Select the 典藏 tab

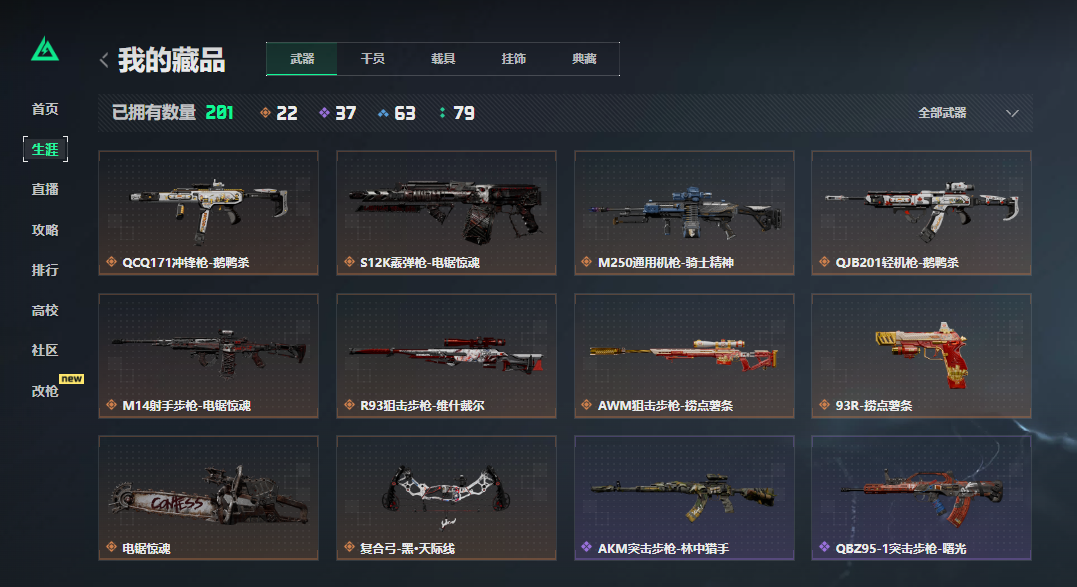coord(584,59)
